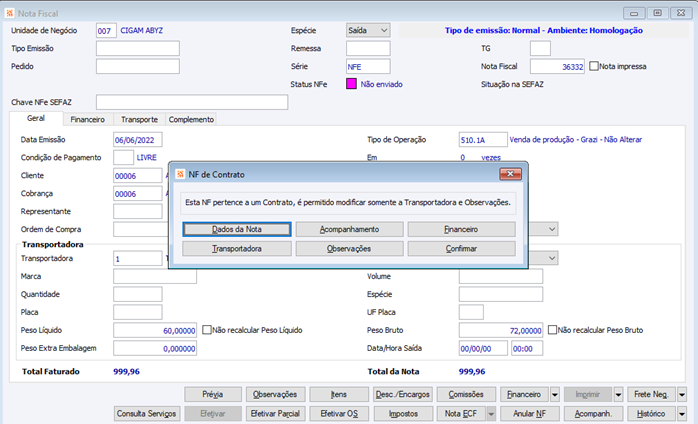The image size is (698, 424).
Task: Click the Cobrança code field 00006
Action: click(x=138, y=194)
